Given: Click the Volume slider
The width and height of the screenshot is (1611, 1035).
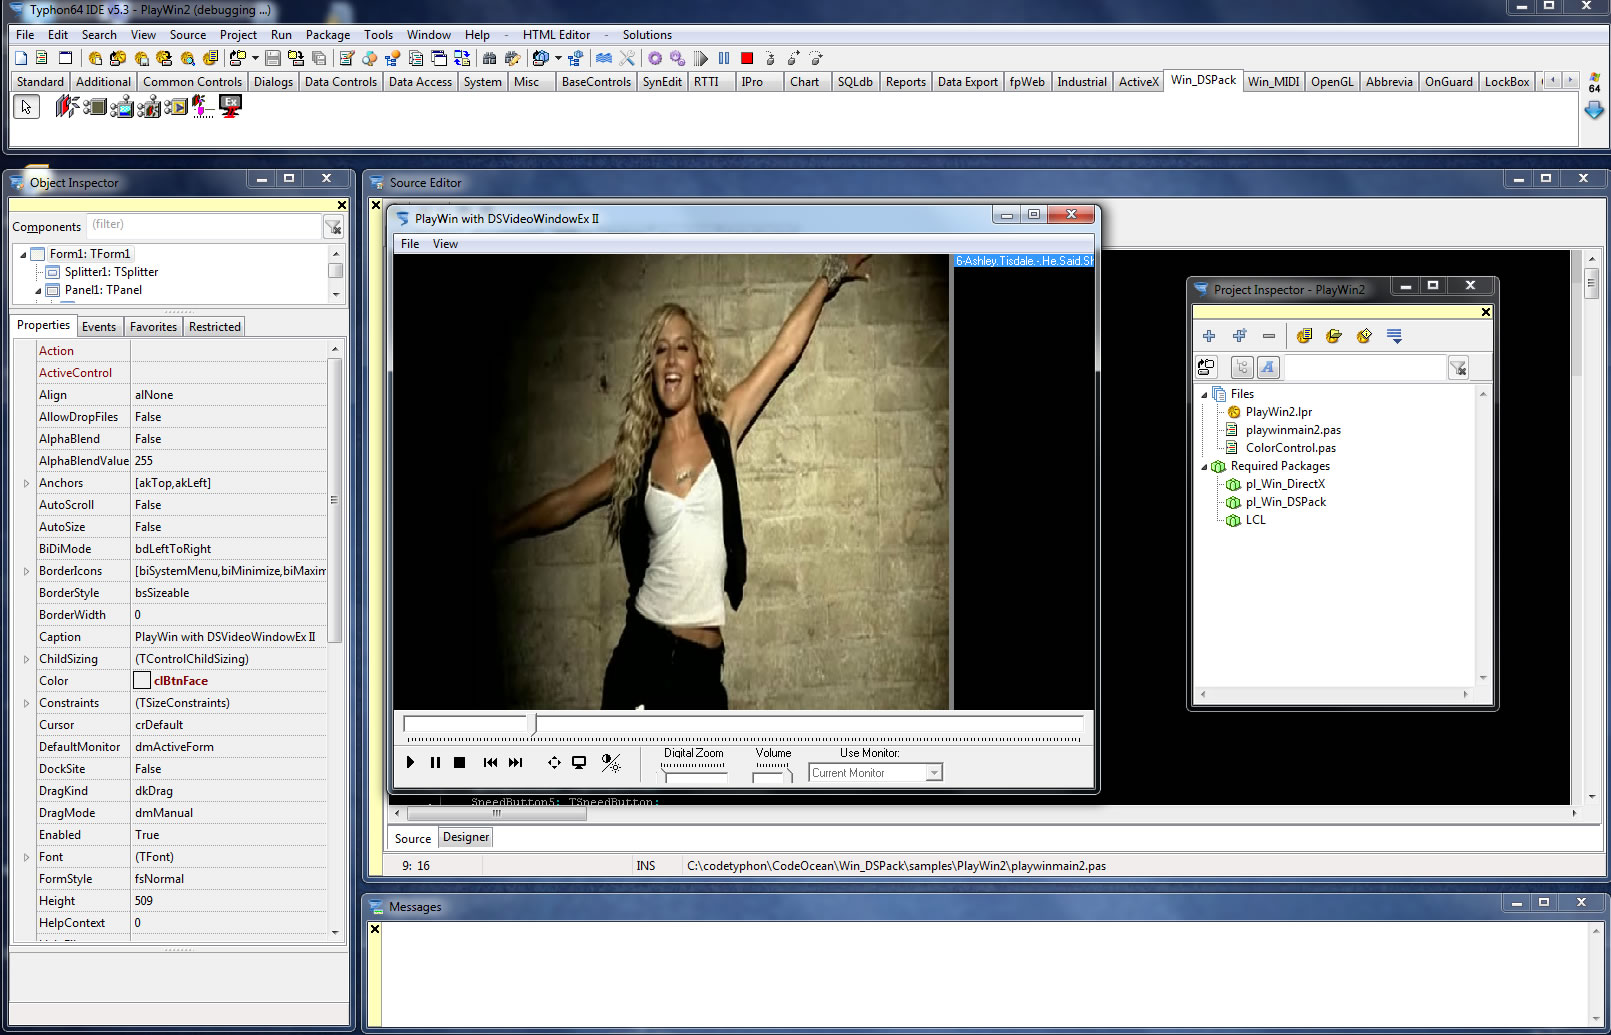Looking at the screenshot, I should click(x=773, y=771).
